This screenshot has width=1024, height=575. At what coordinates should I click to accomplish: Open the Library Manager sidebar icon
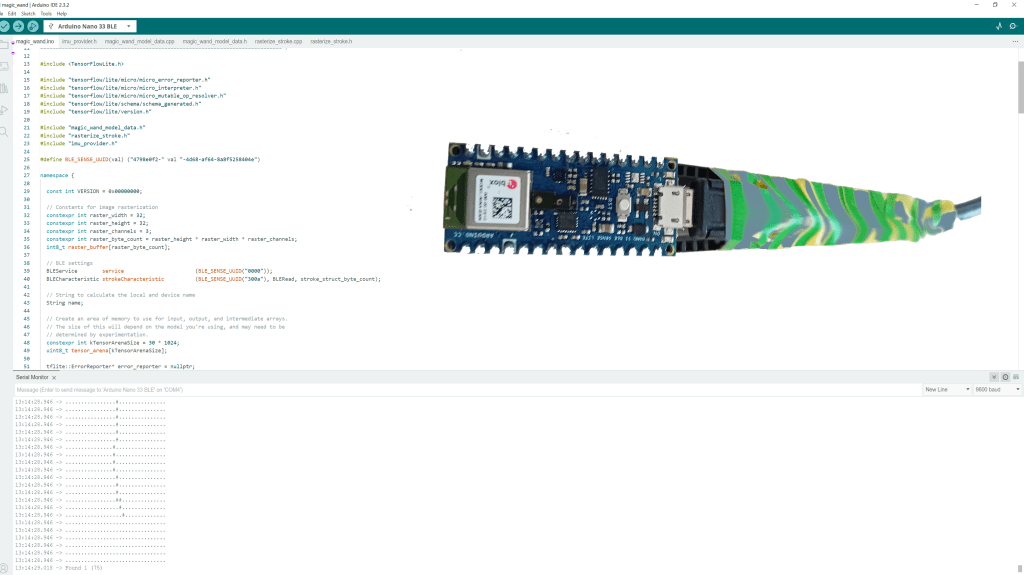pyautogui.click(x=4, y=88)
